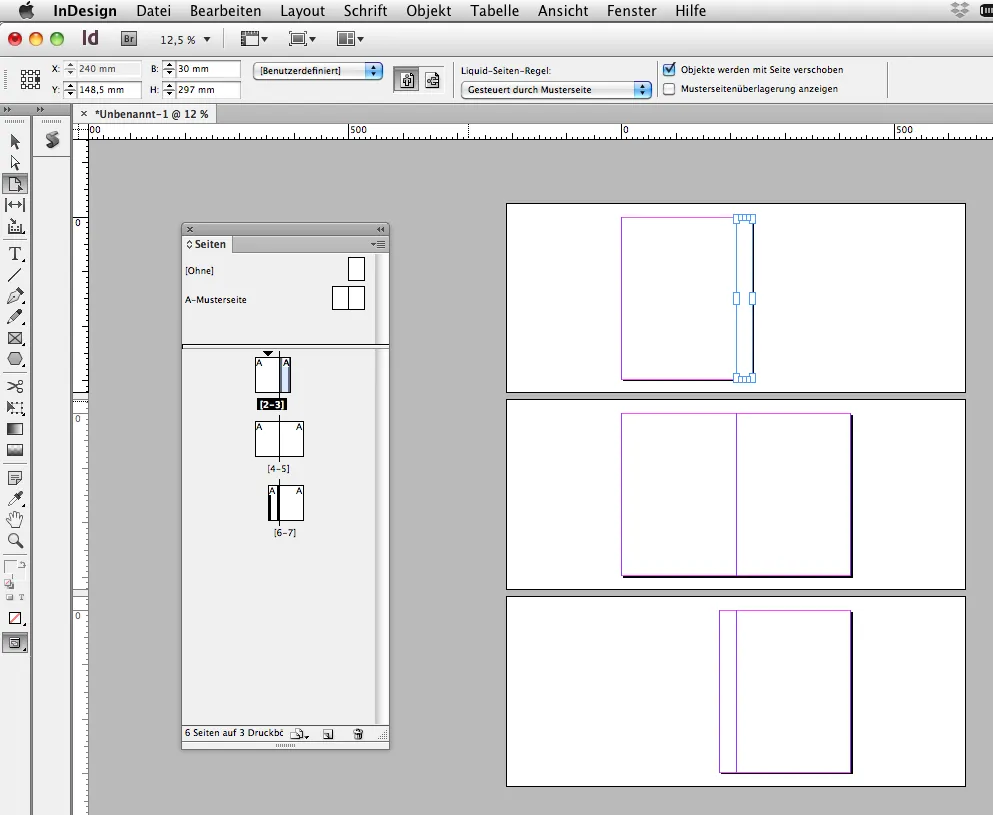Apply None color swatch in the toolbar
This screenshot has height=815, width=993.
coord(15,618)
